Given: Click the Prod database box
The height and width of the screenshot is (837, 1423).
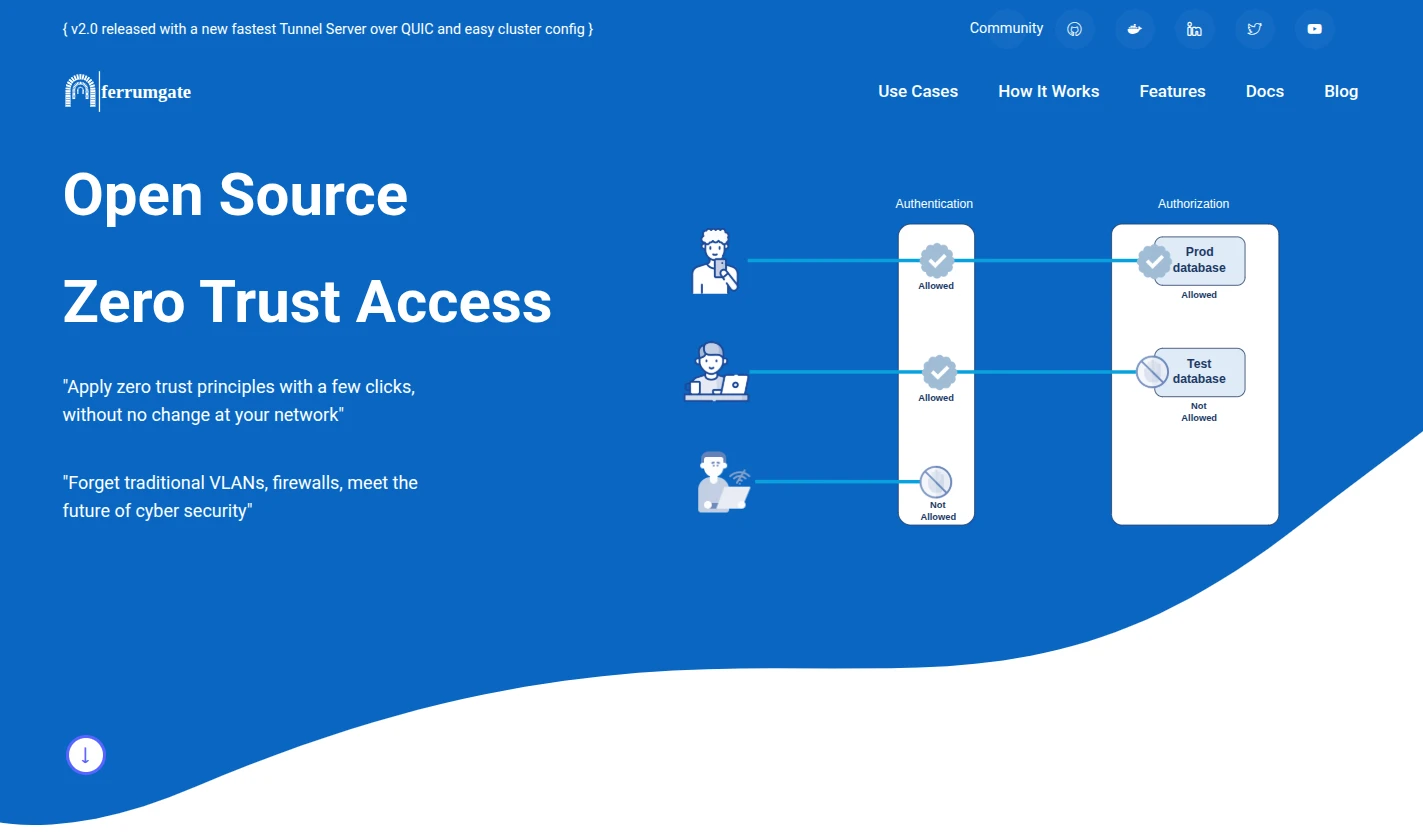Looking at the screenshot, I should 1199,261.
